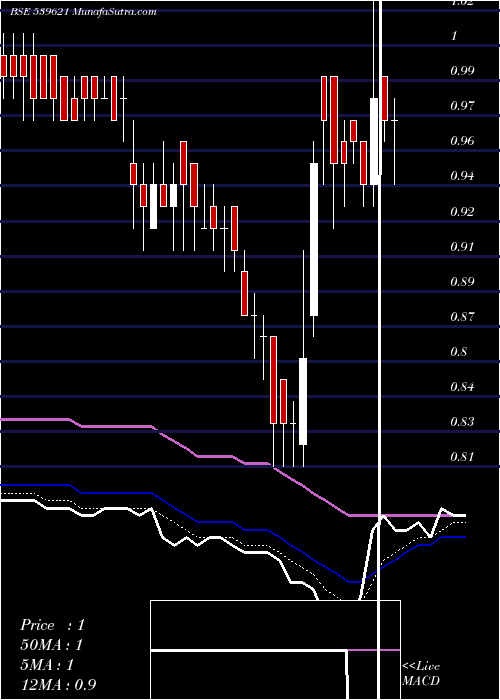Select the '5MA : 1' legend entry
Screen dimensions: 500x700
pos(47,665)
